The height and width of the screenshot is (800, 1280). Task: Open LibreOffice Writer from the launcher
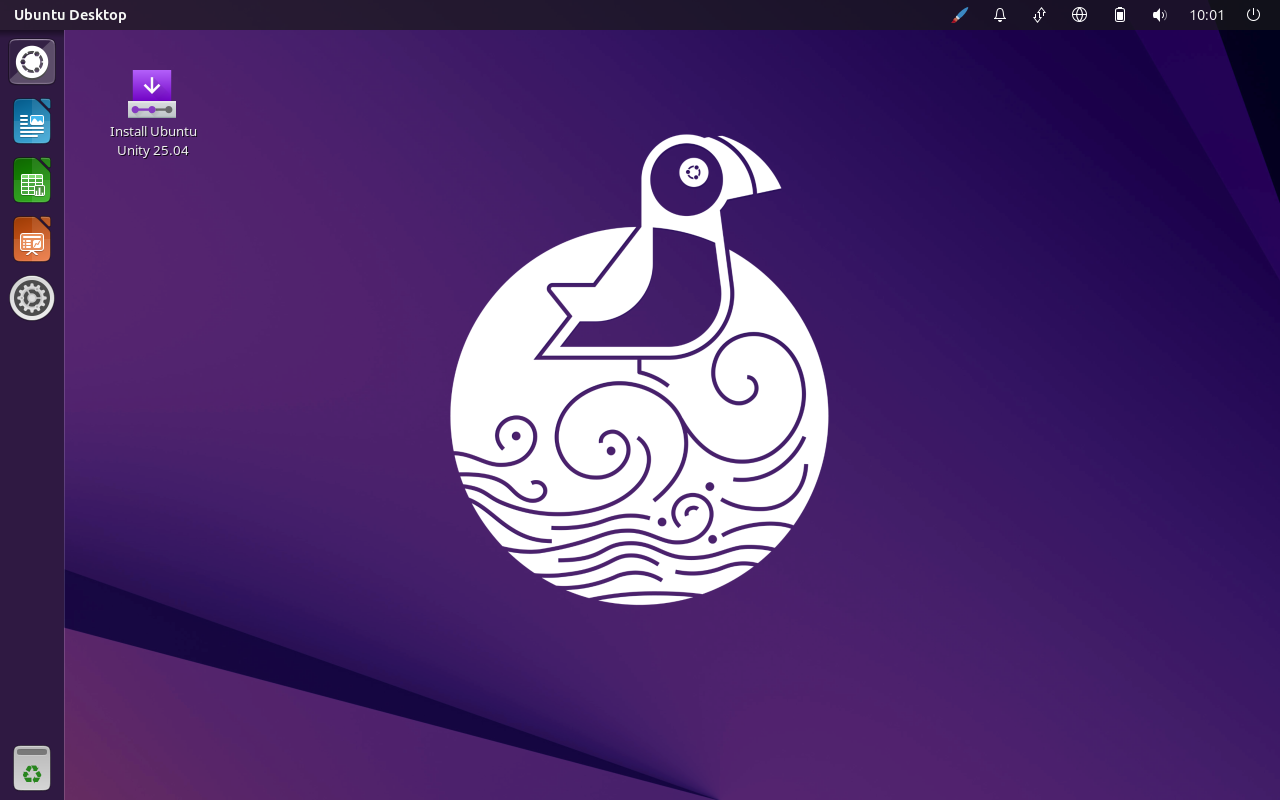point(31,120)
